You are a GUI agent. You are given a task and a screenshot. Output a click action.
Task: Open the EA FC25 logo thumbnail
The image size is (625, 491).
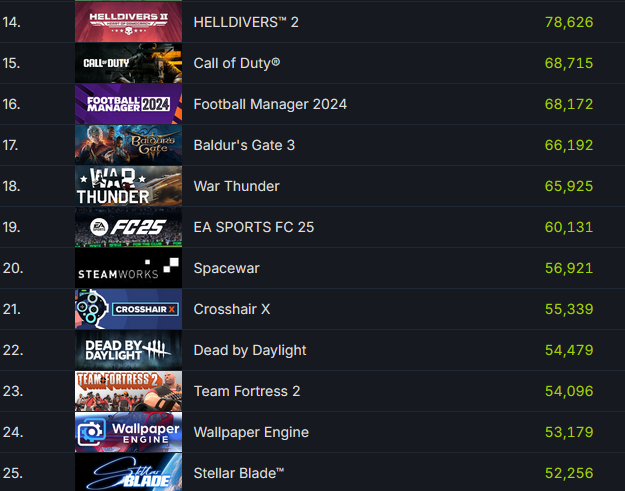[128, 227]
